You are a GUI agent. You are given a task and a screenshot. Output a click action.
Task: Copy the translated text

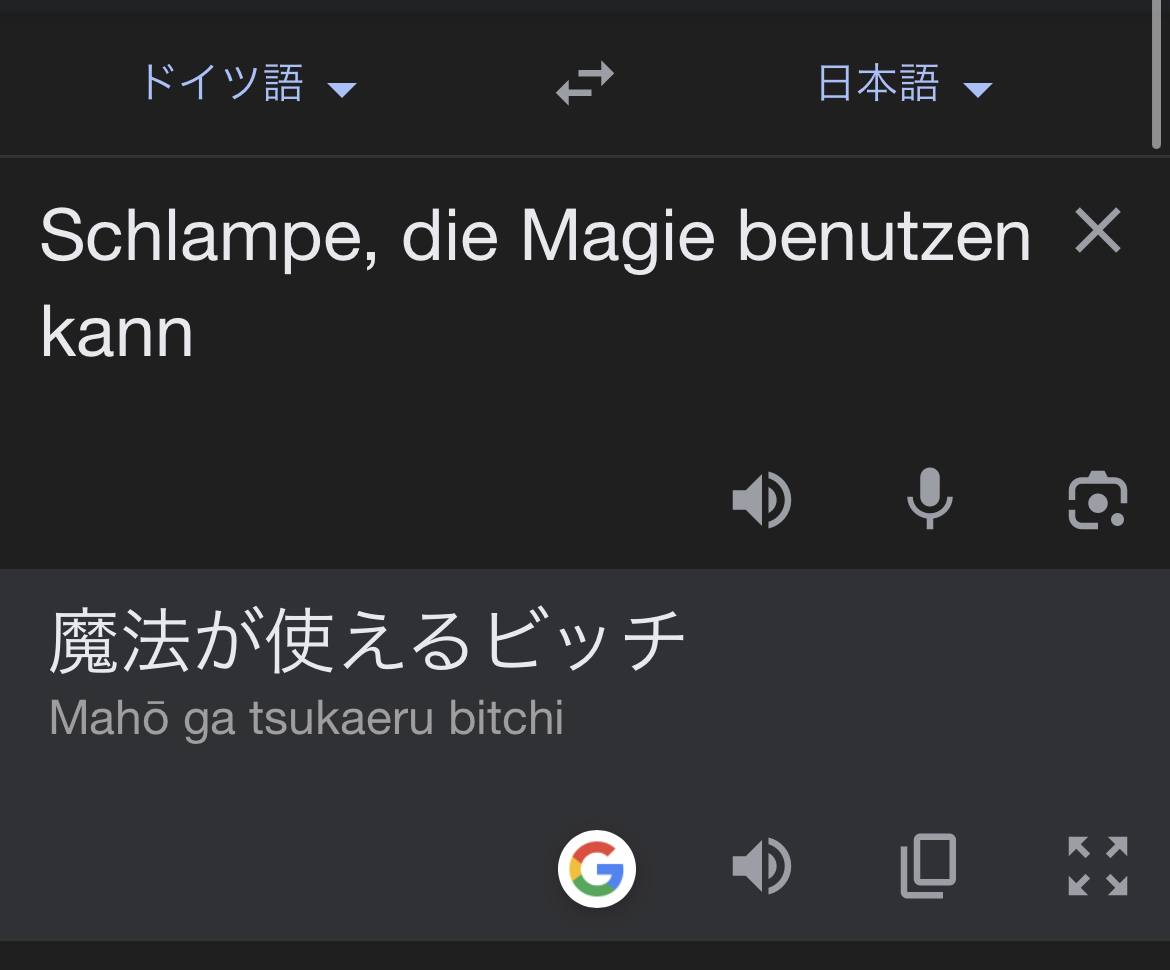(x=929, y=866)
